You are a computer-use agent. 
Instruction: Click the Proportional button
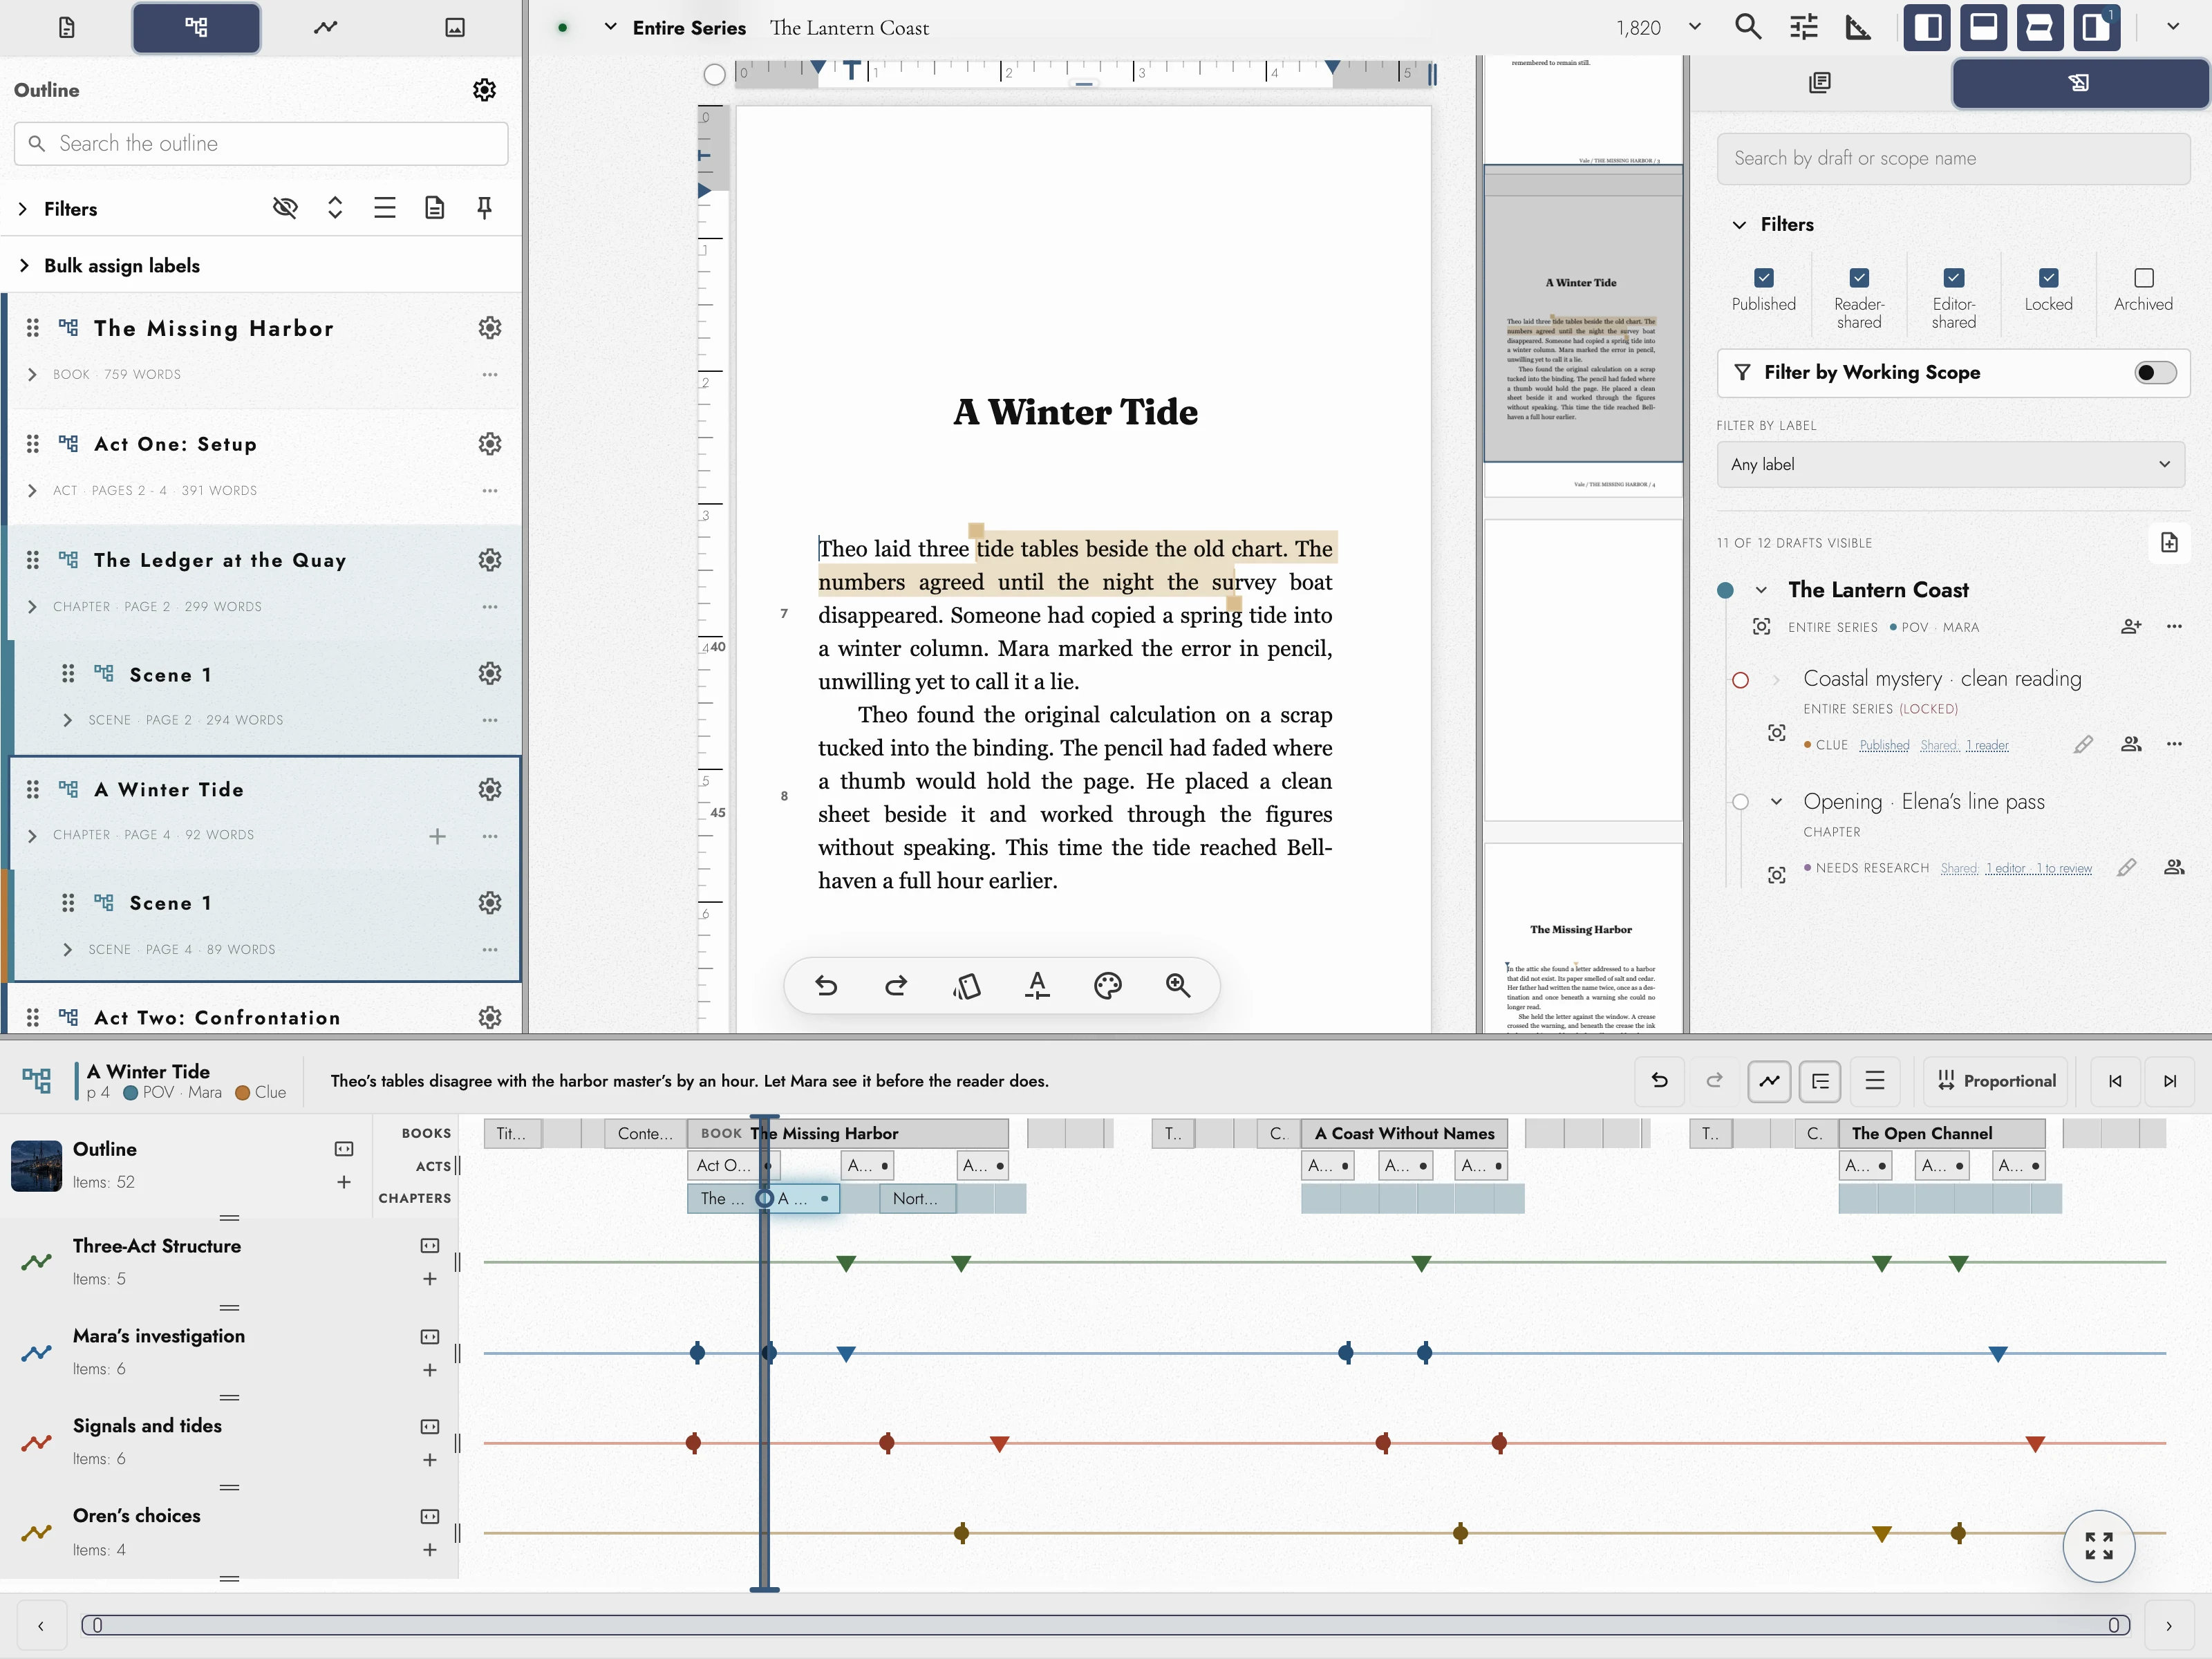(x=1997, y=1081)
